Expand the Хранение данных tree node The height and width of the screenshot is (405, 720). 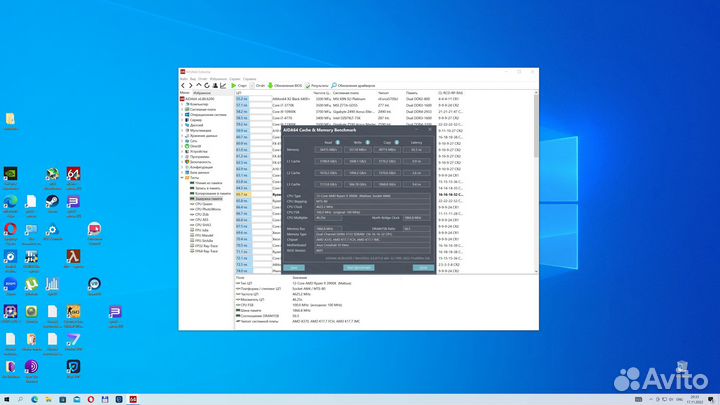[x=182, y=135]
